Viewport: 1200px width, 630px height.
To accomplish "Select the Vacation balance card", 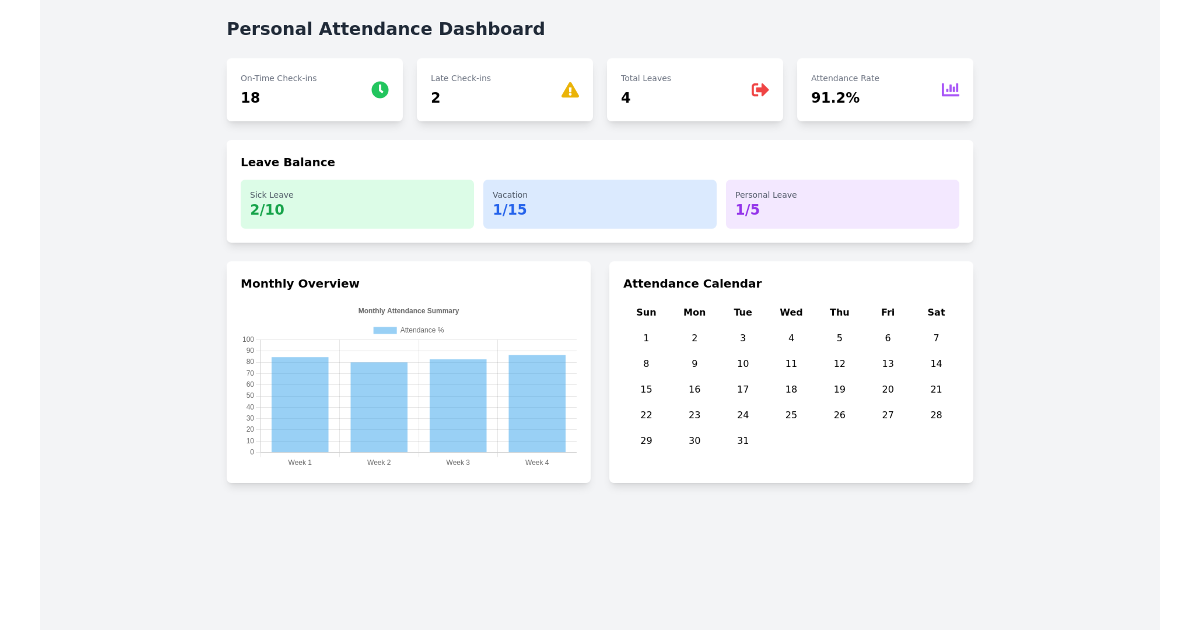I will 599,204.
